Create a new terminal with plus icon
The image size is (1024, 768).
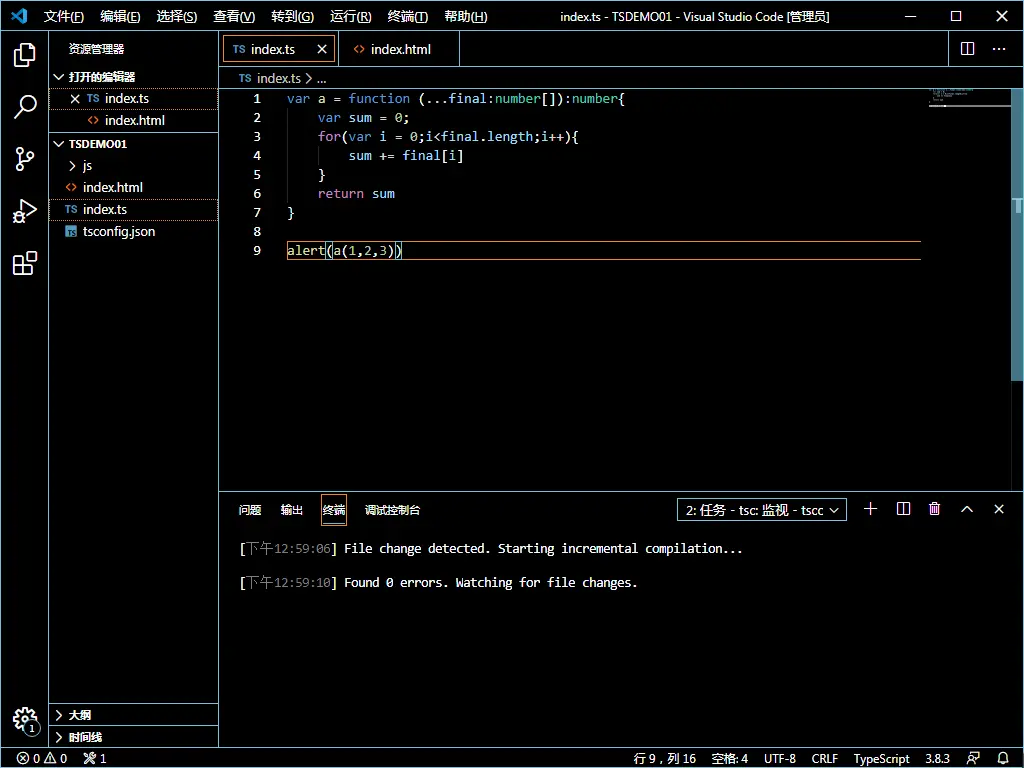(x=870, y=509)
